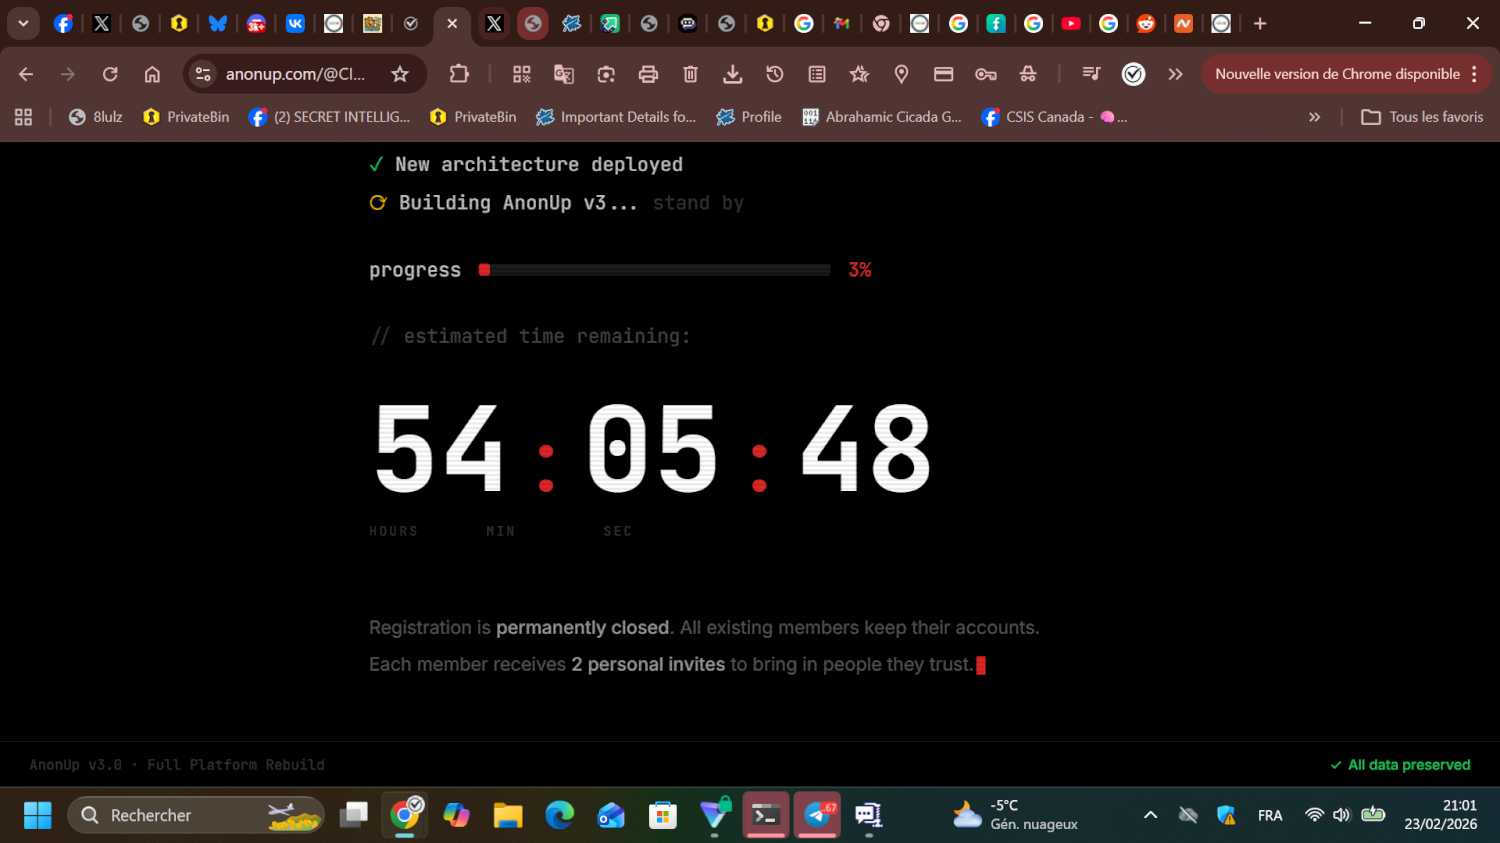Screen dimensions: 1500x843
Task: Expand hidden toolbar extensions chevron
Action: (1175, 74)
